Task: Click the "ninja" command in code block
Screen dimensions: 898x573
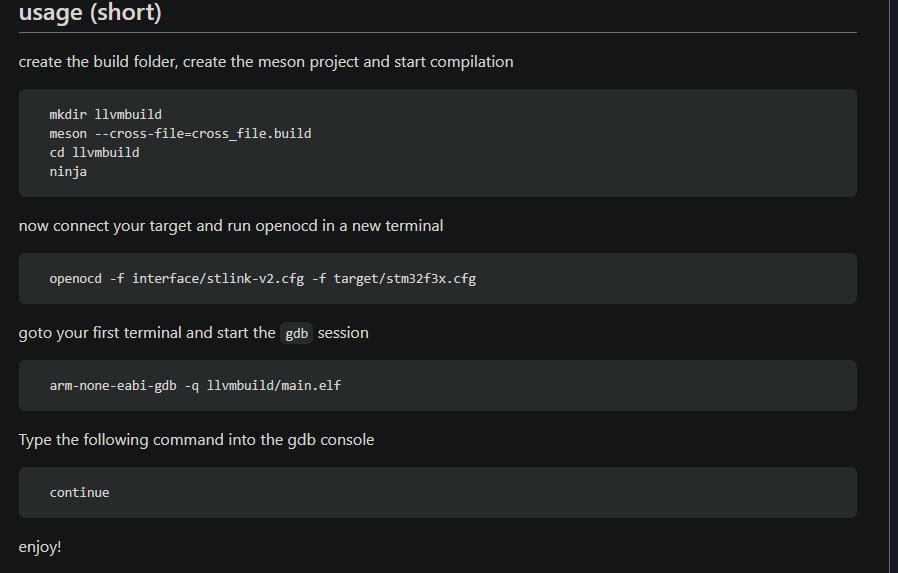Action: point(68,172)
